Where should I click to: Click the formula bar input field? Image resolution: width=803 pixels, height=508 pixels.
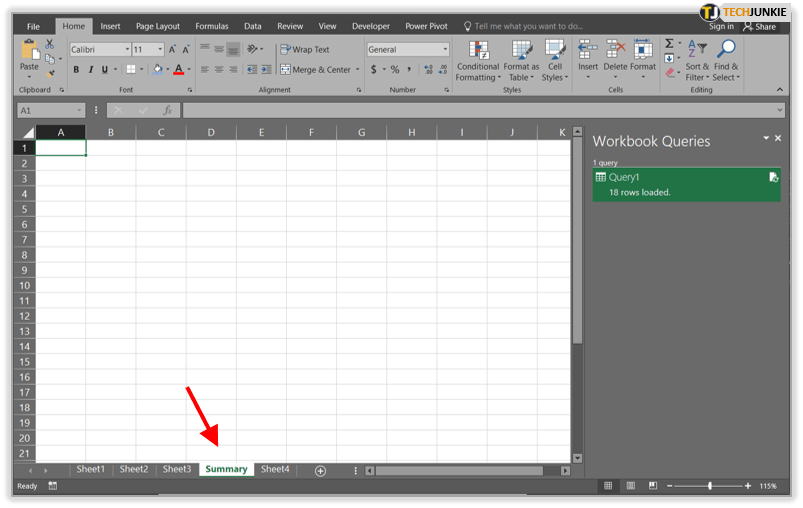(480, 110)
